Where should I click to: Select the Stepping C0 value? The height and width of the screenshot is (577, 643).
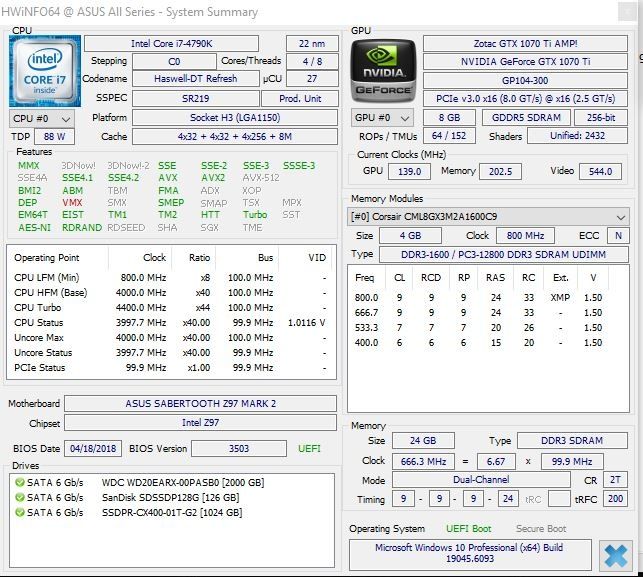click(174, 62)
